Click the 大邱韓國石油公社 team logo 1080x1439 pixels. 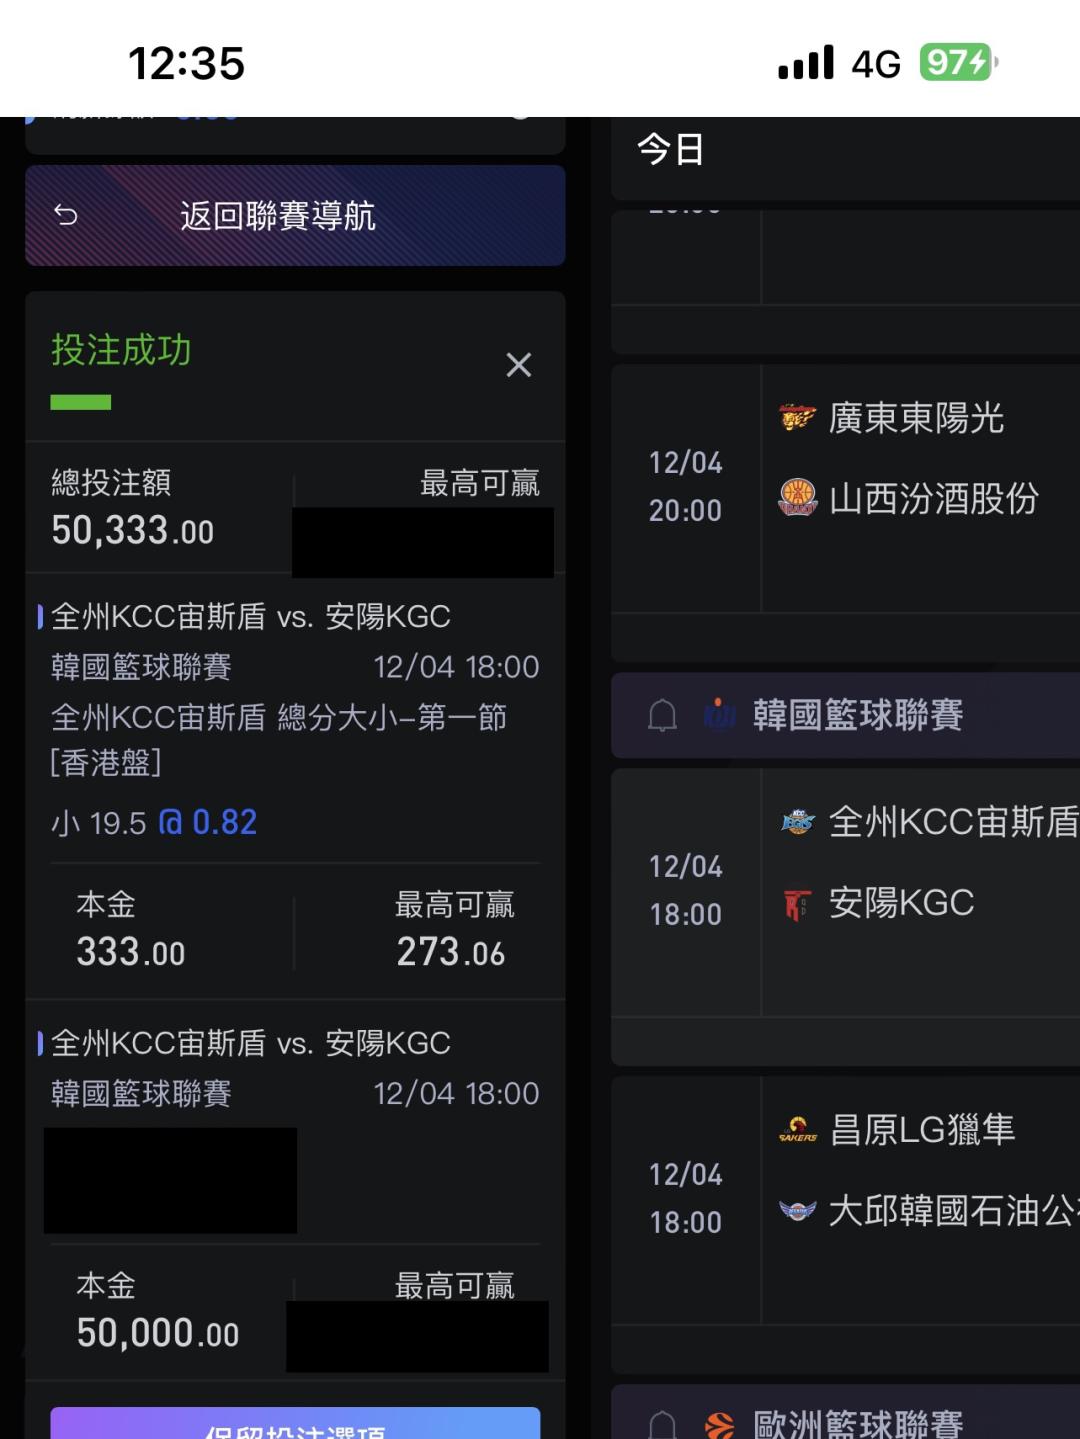797,1211
